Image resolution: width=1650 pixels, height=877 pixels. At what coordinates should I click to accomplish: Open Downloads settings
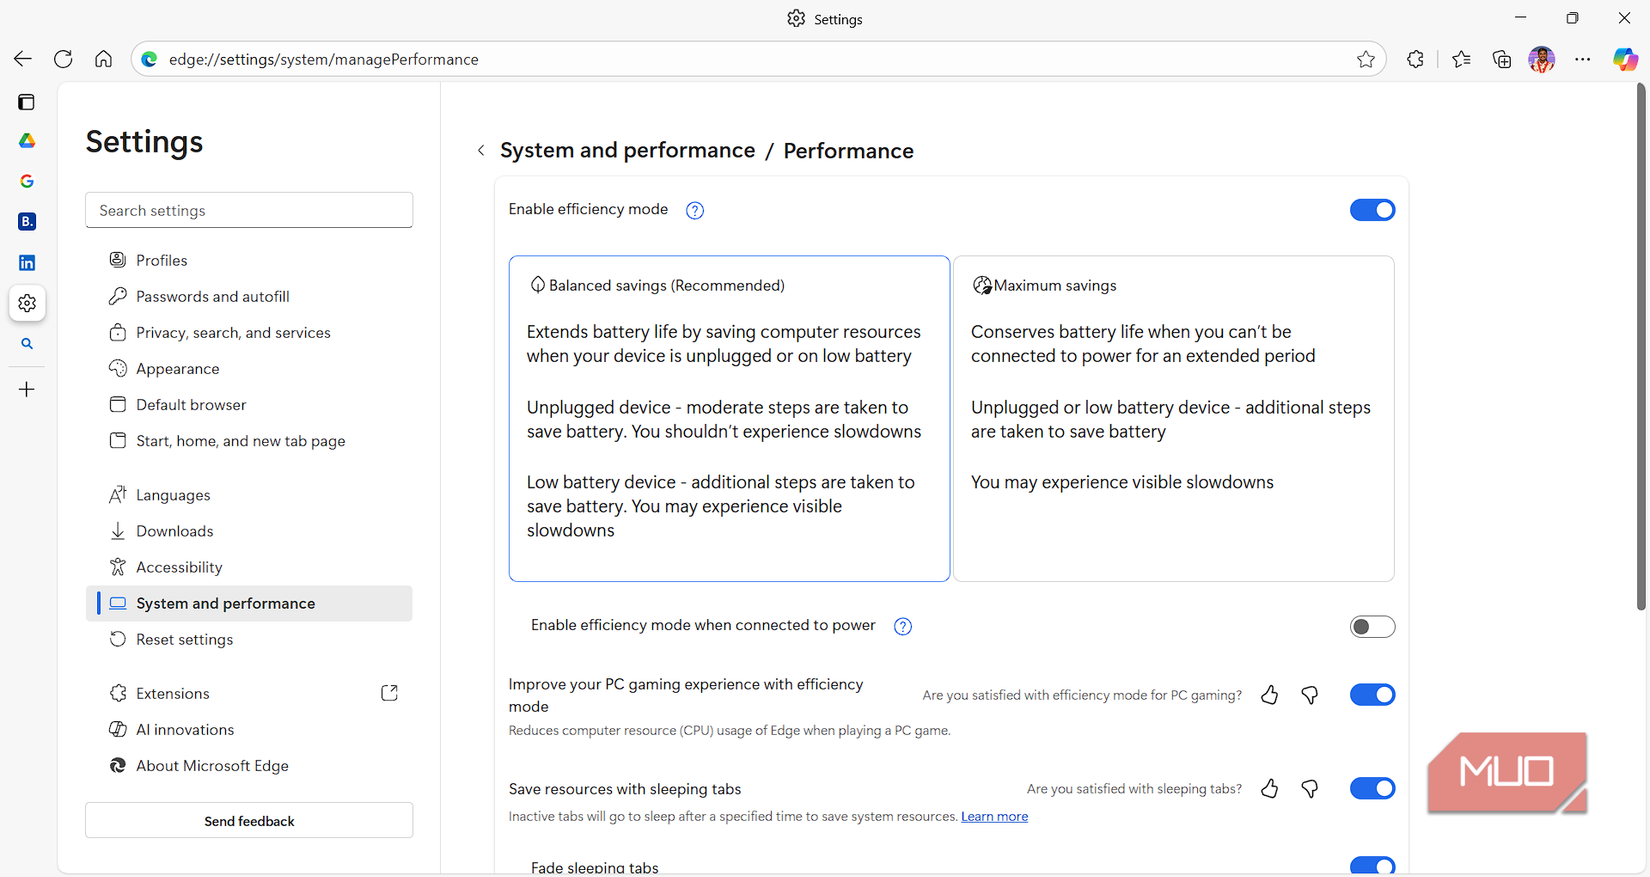(249, 531)
